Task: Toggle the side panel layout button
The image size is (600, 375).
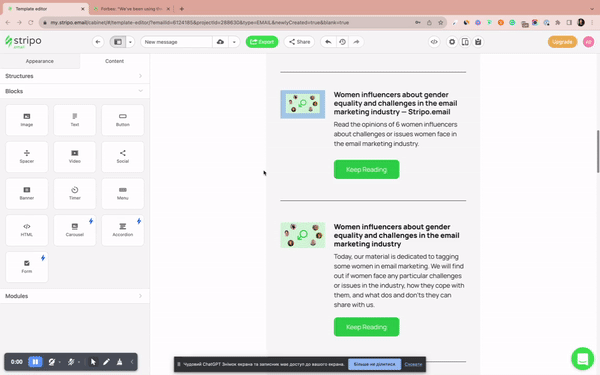Action: coord(118,42)
